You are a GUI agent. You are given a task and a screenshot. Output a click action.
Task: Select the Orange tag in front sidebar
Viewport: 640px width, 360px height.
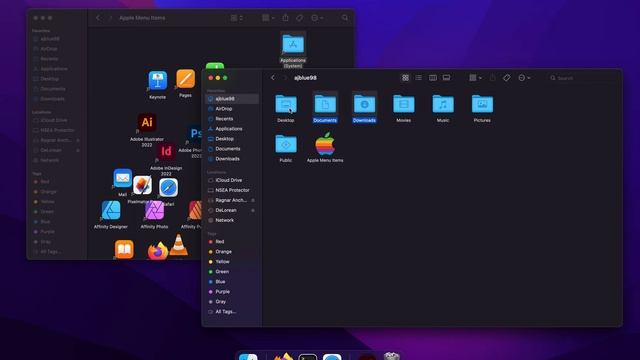click(232, 252)
